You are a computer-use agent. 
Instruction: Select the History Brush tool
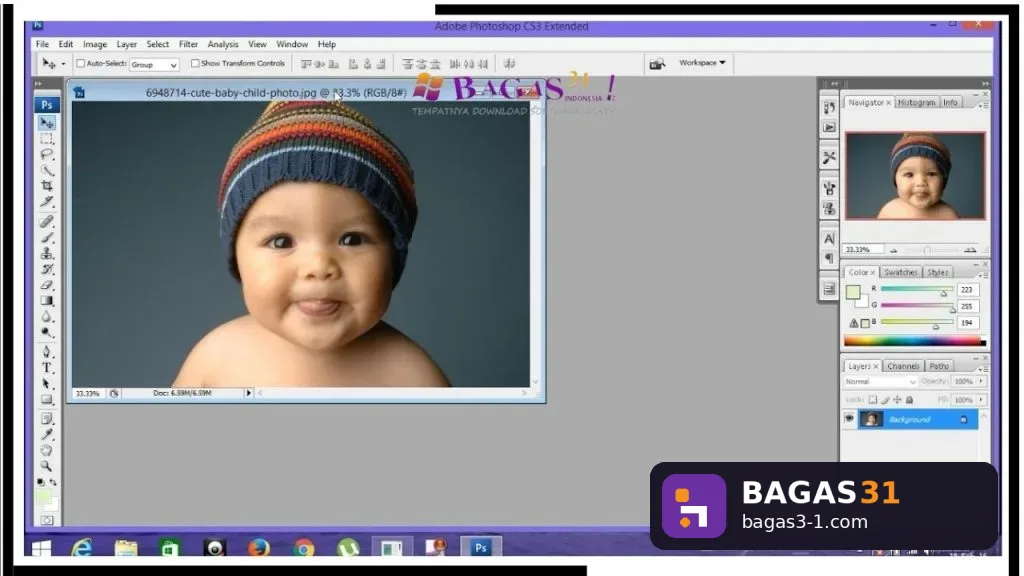click(x=46, y=269)
